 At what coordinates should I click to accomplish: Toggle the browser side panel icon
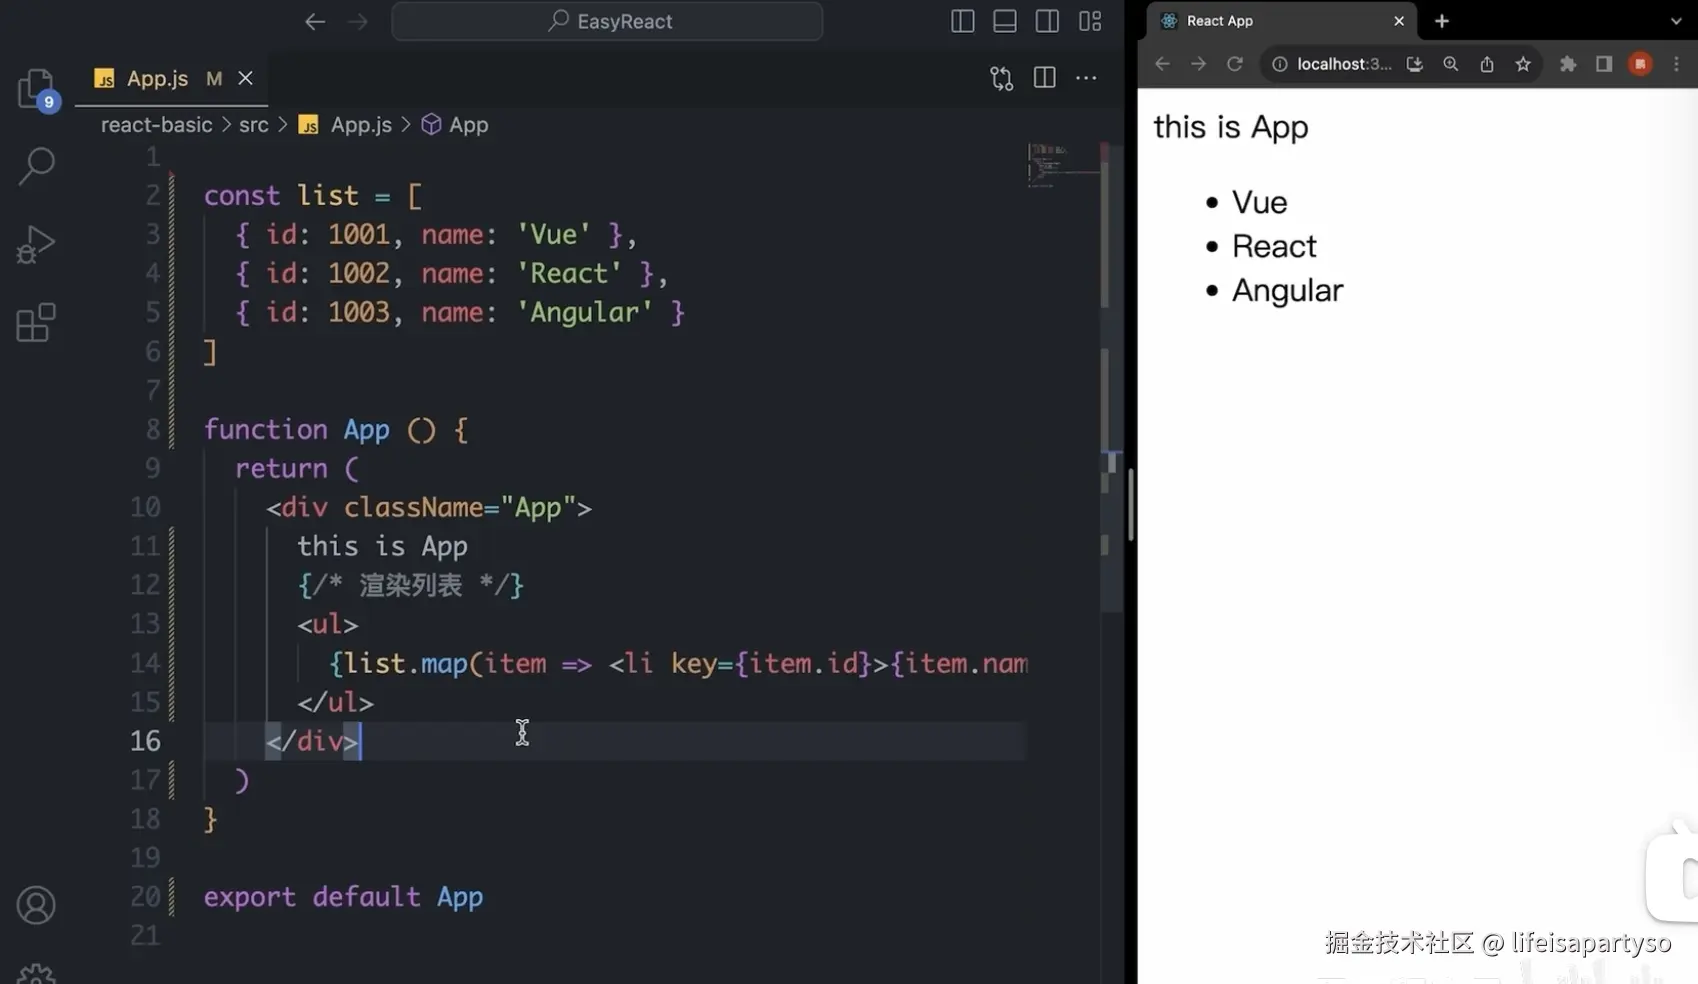tap(1604, 64)
